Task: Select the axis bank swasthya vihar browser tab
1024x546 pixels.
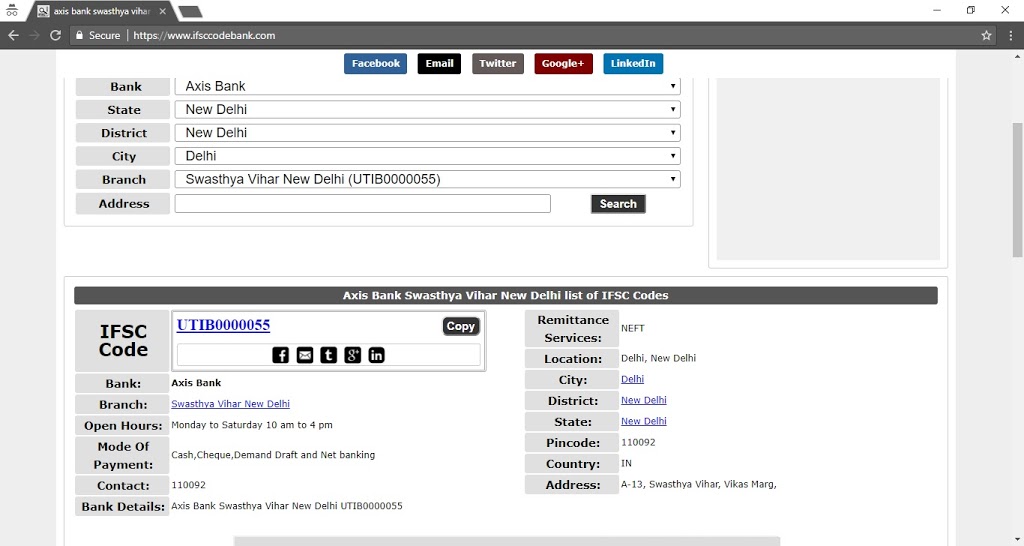Action: 101,11
